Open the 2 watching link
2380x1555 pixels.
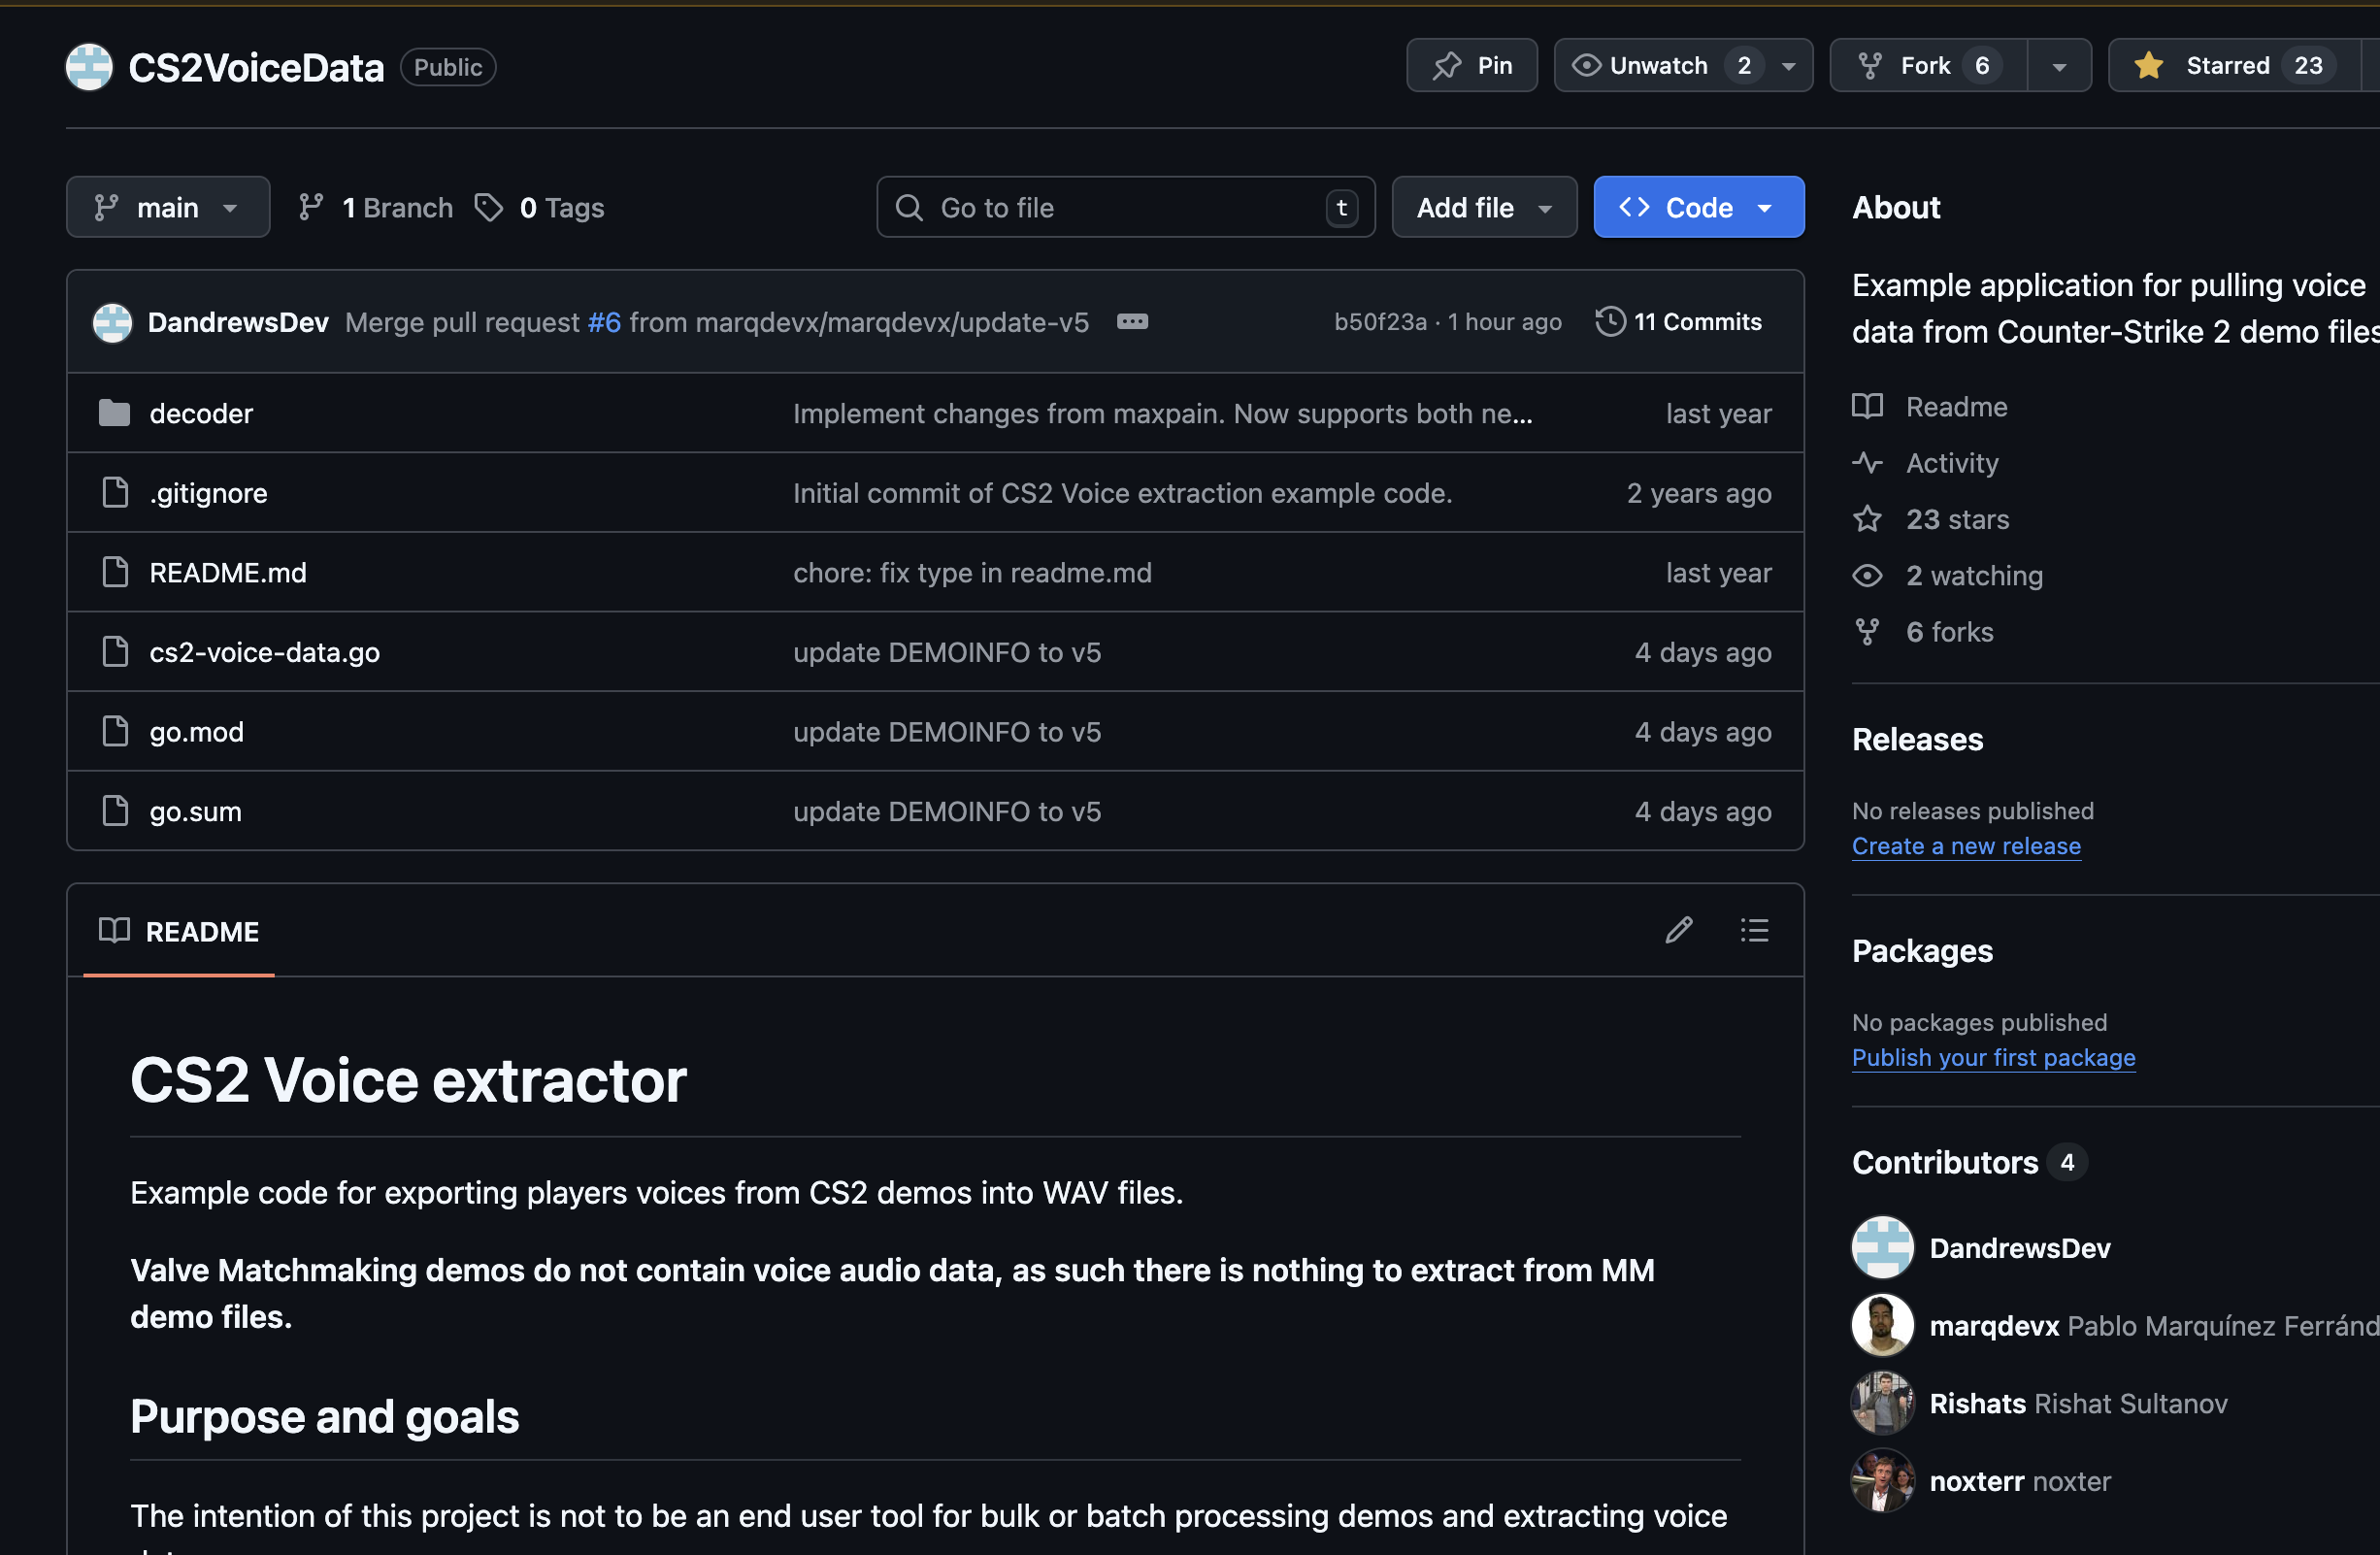pos(1974,576)
